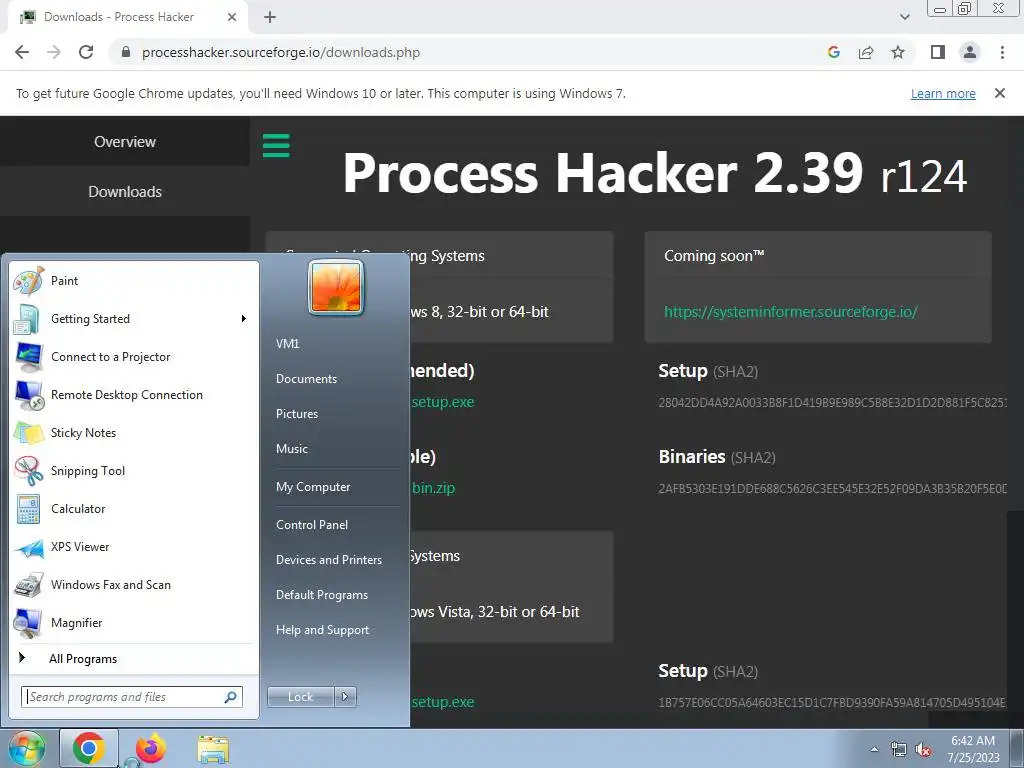Bookmark this tab with the star
The image size is (1024, 768).
(898, 52)
